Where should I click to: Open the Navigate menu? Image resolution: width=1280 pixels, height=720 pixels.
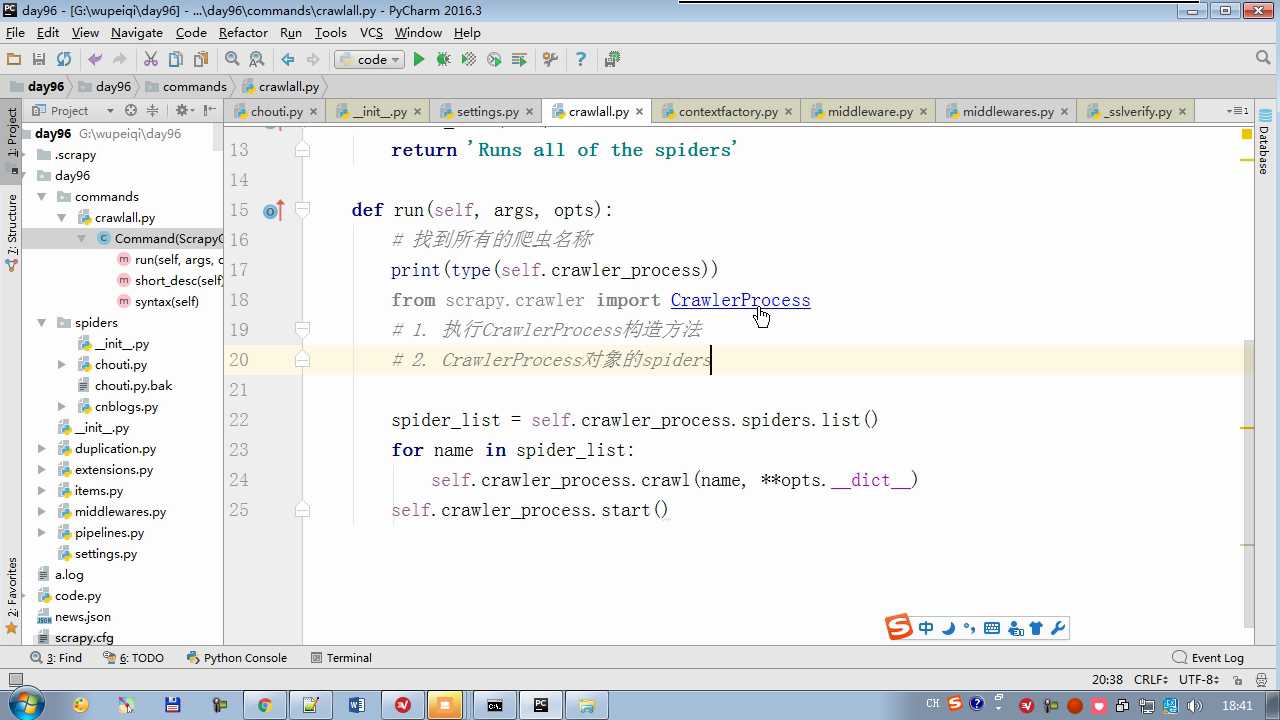(x=137, y=33)
